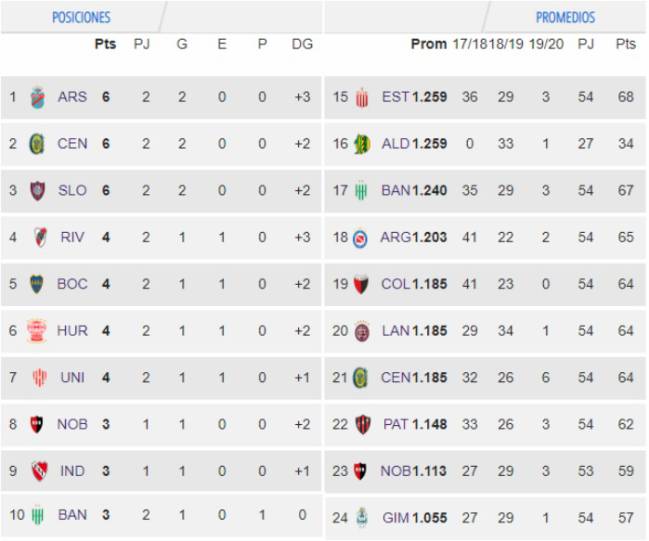Click the Boca Juniors crest icon
The width and height of the screenshot is (649, 541).
click(37, 284)
